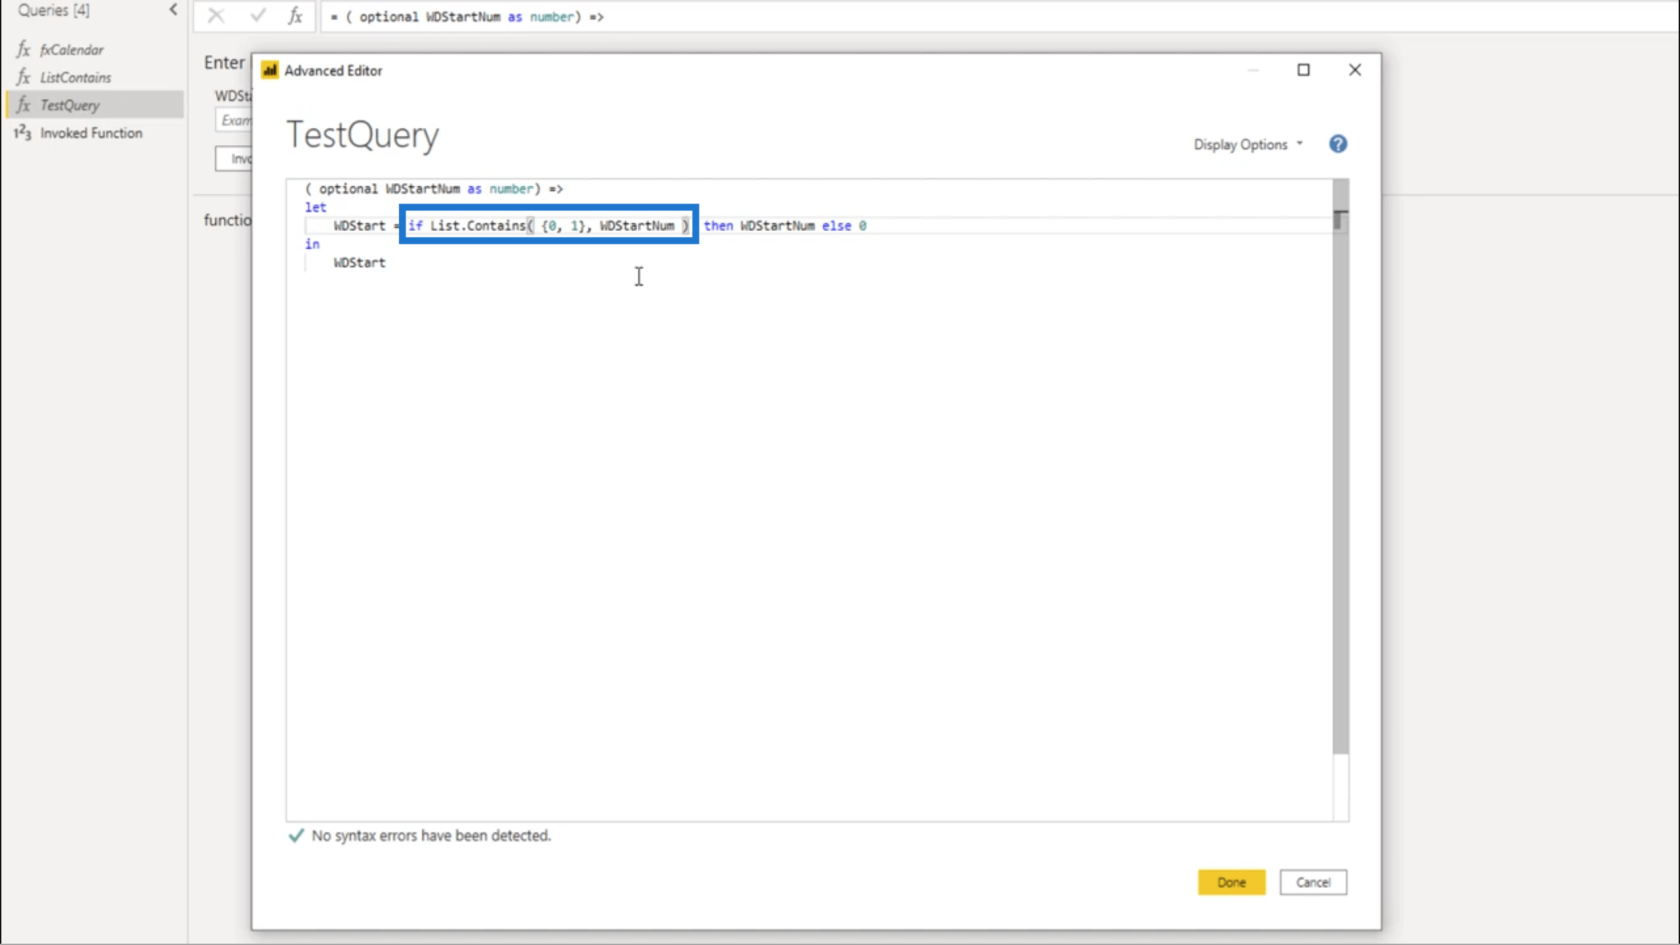Click the last line 'WDStart' in code
This screenshot has height=945, width=1680.
click(359, 262)
